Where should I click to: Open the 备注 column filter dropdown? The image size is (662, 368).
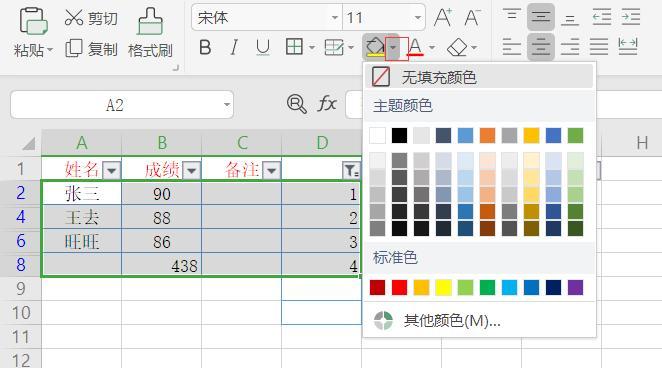(x=271, y=170)
